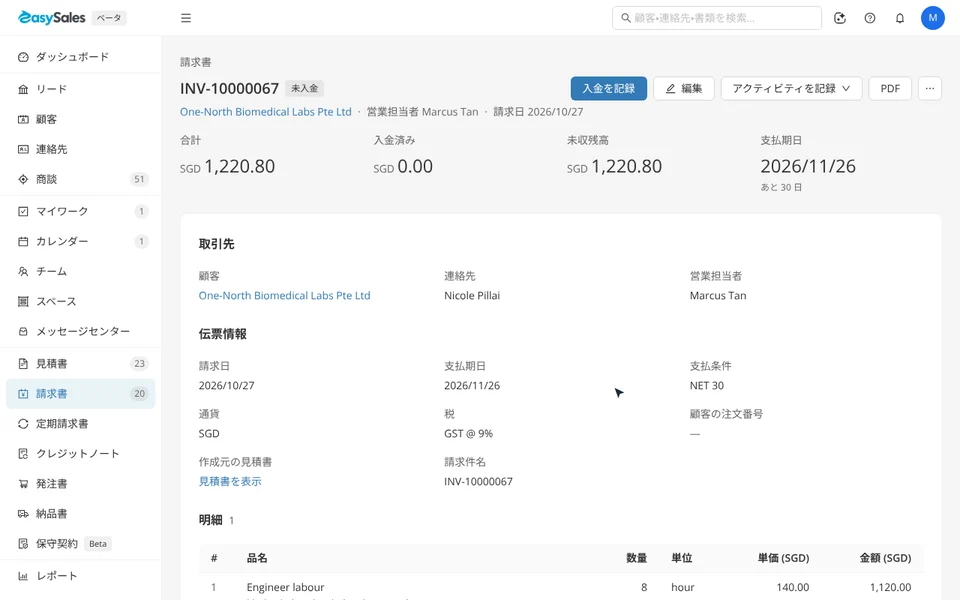Click GST @ 9% tax value
The height and width of the screenshot is (600, 960).
click(468, 433)
